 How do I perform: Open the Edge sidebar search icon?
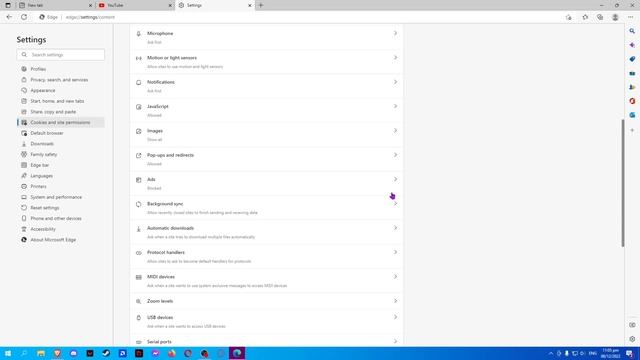point(632,31)
